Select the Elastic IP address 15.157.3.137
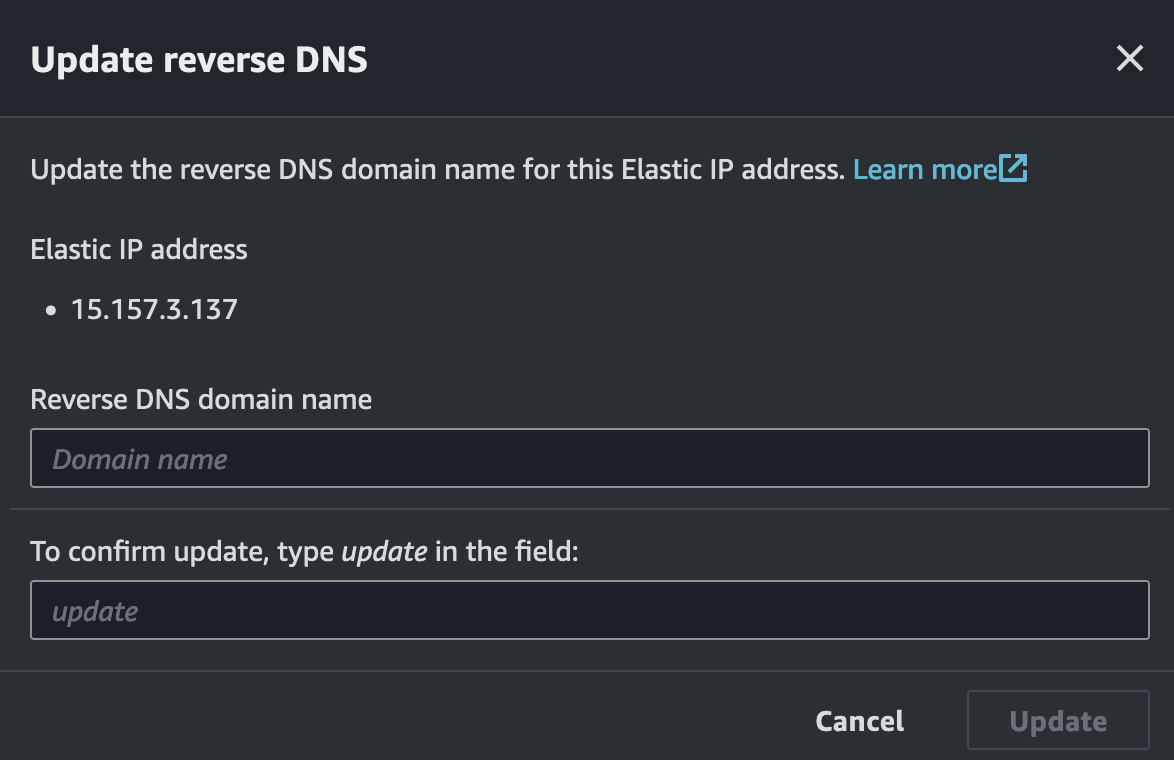The width and height of the screenshot is (1174, 760). click(x=155, y=309)
